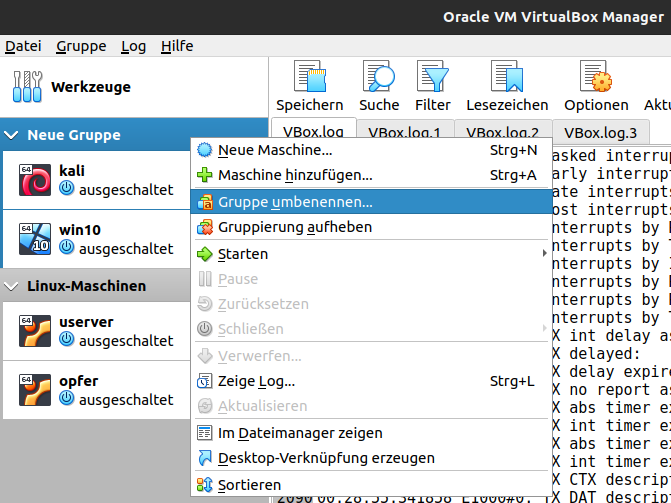Click the Filter funnel toolbar icon
This screenshot has height=503, width=671.
coord(433,76)
